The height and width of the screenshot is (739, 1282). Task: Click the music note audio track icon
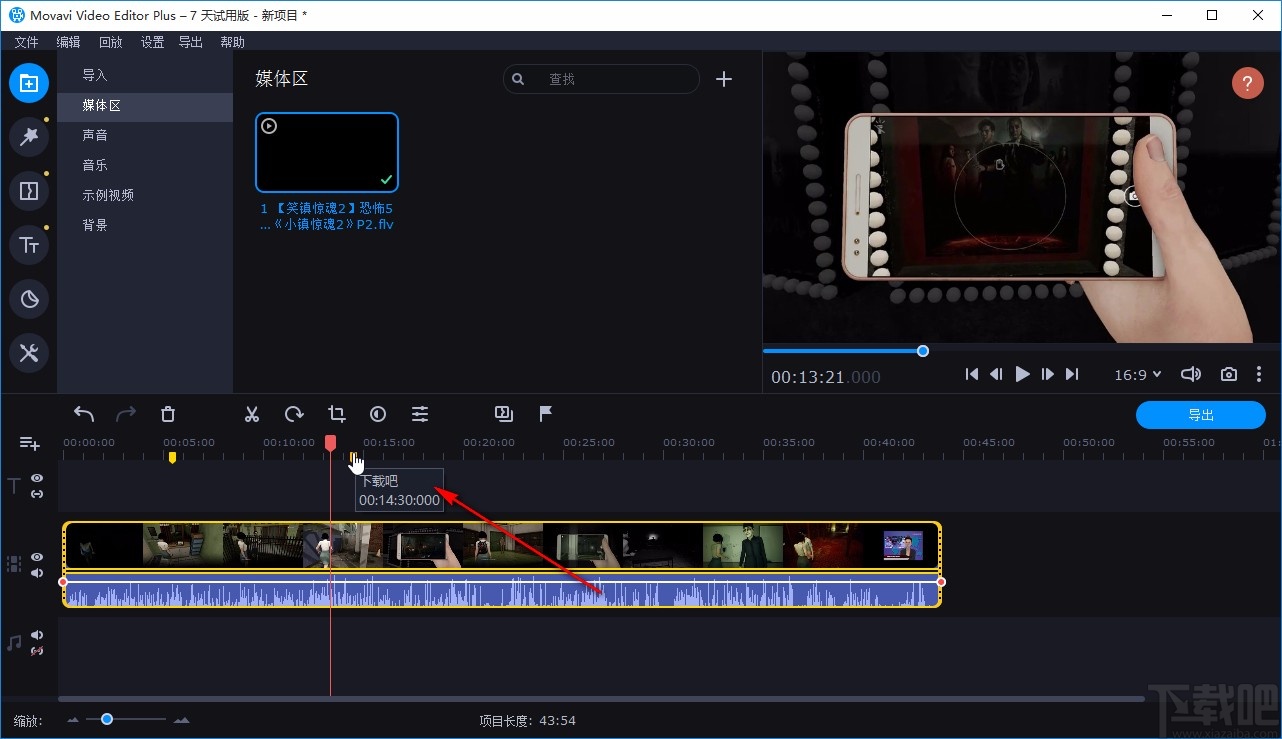tap(14, 643)
